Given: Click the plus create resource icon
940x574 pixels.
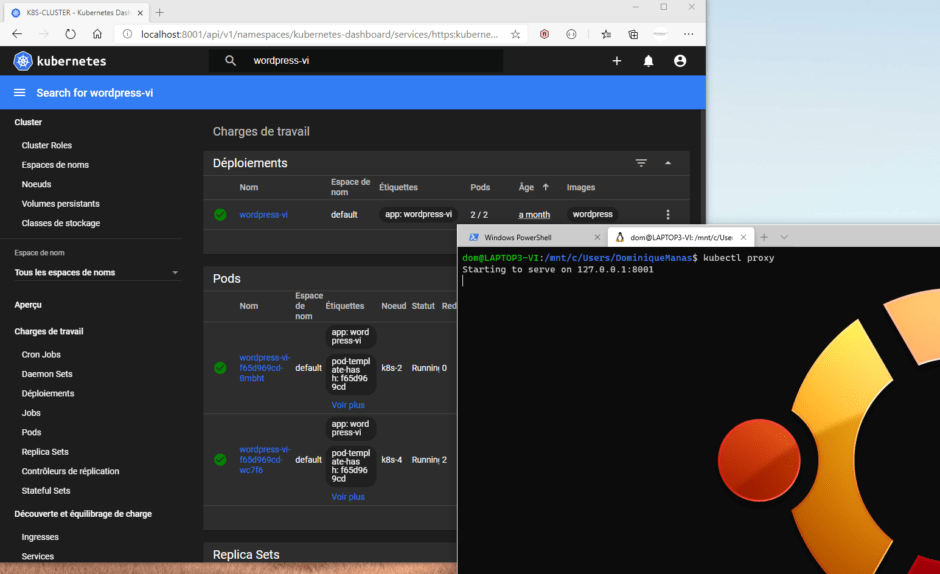Looking at the screenshot, I should 616,61.
